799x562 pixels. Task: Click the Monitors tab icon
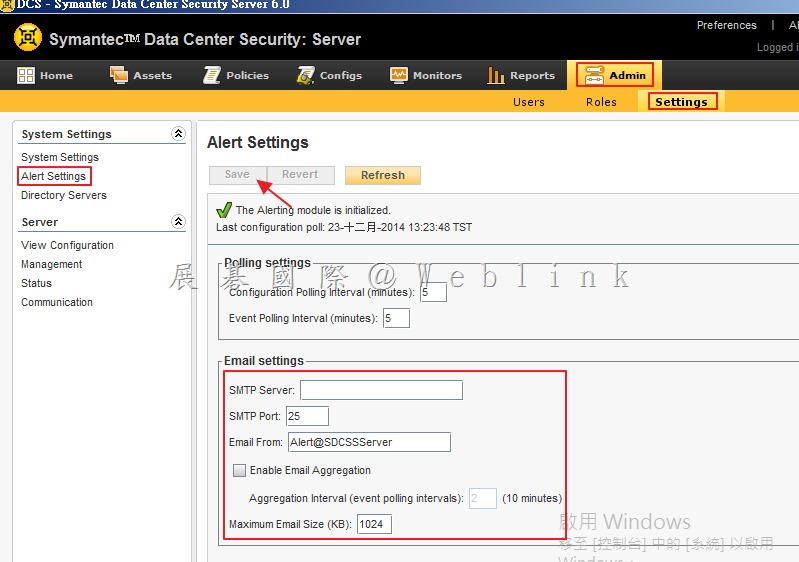[x=399, y=75]
